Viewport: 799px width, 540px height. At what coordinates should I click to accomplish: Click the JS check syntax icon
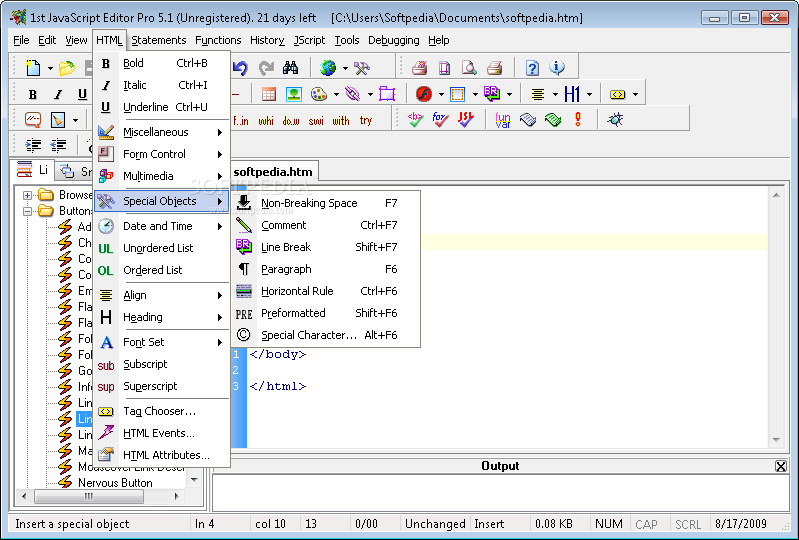tap(465, 120)
